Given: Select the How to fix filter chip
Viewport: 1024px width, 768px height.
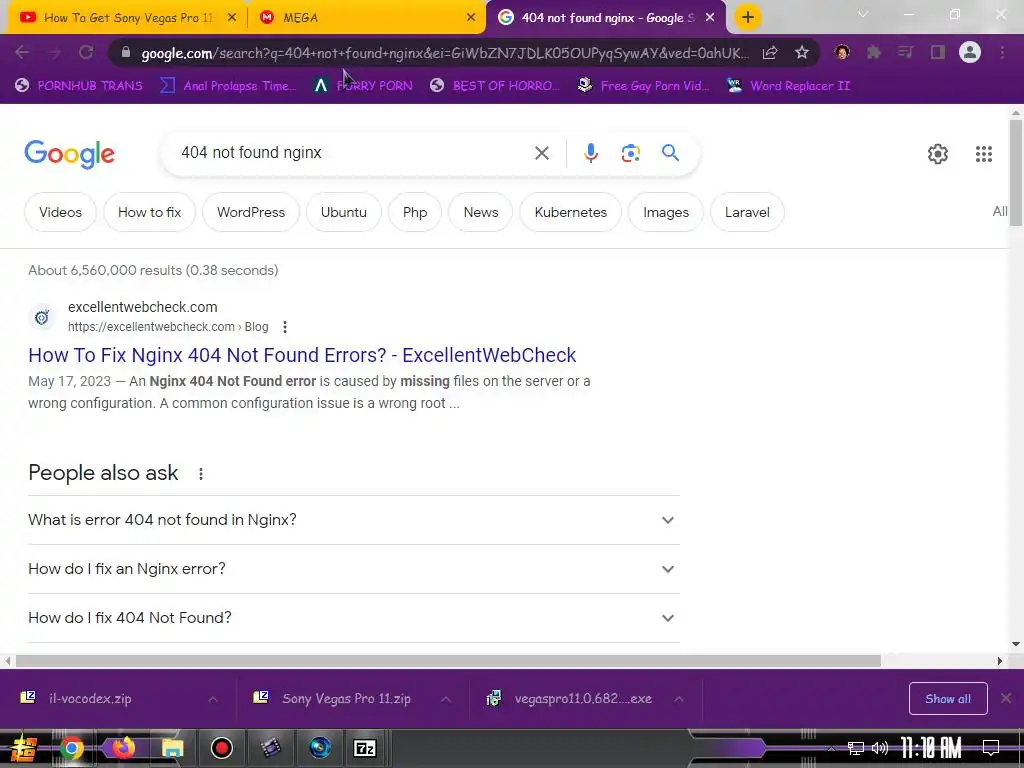Looking at the screenshot, I should [x=150, y=212].
